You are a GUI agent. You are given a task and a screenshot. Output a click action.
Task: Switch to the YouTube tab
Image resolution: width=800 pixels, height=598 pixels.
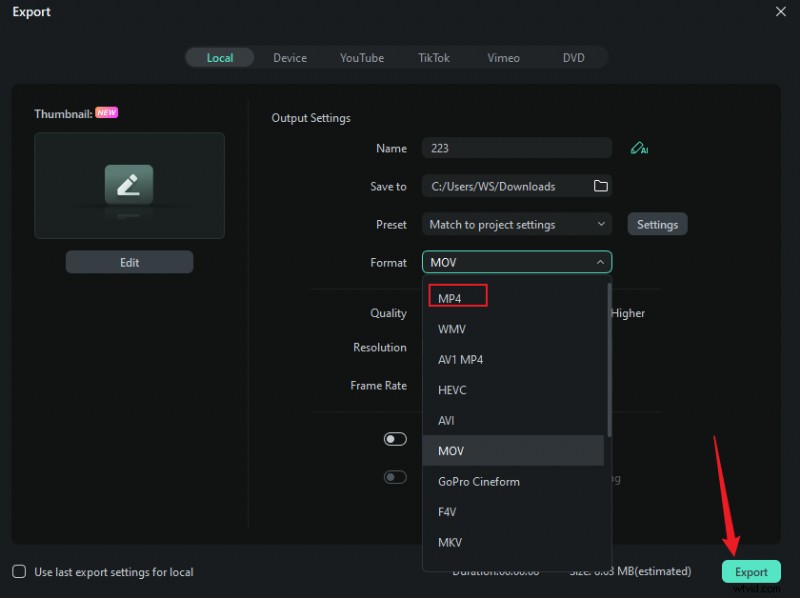[361, 57]
